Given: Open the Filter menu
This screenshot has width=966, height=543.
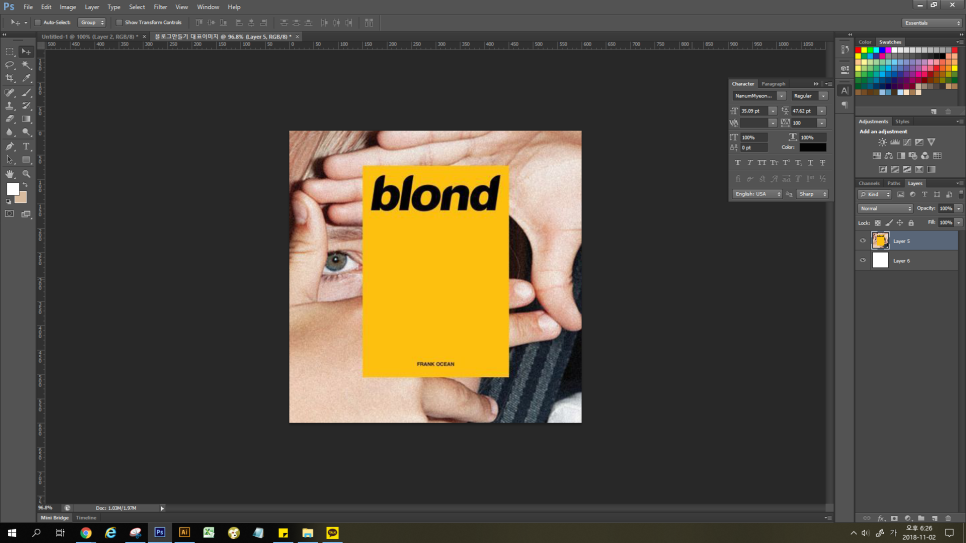Looking at the screenshot, I should [x=160, y=7].
